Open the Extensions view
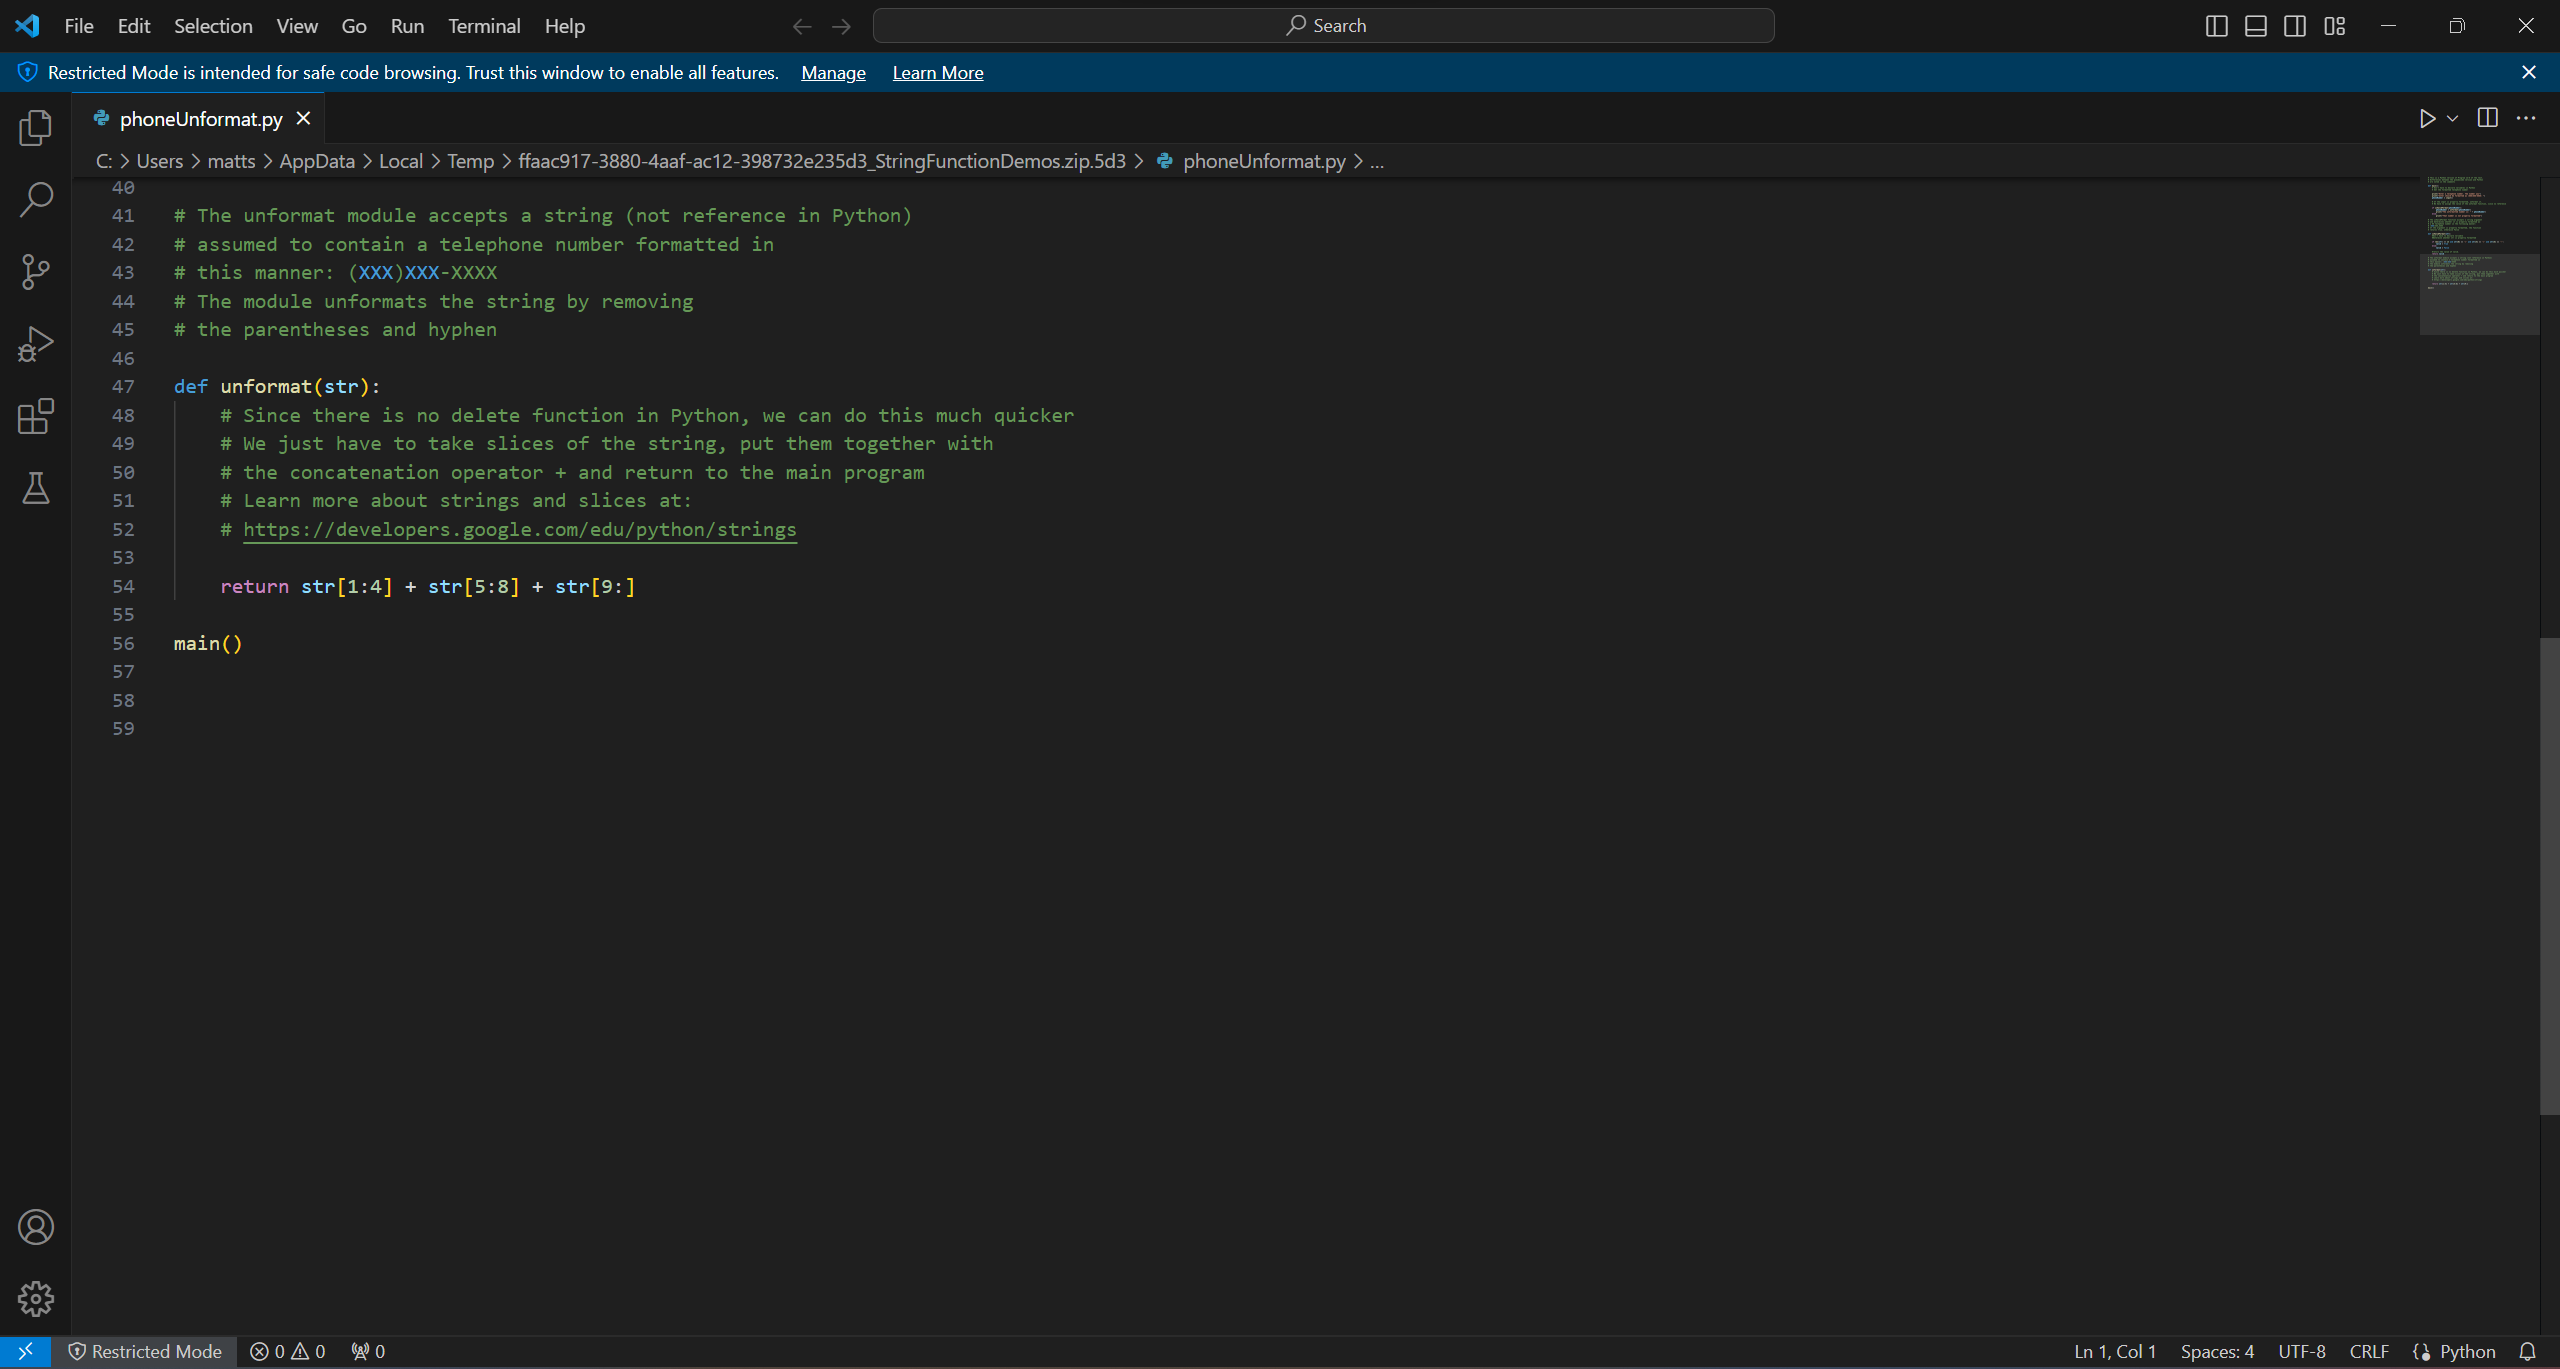Viewport: 2560px width, 1369px height. coord(36,416)
